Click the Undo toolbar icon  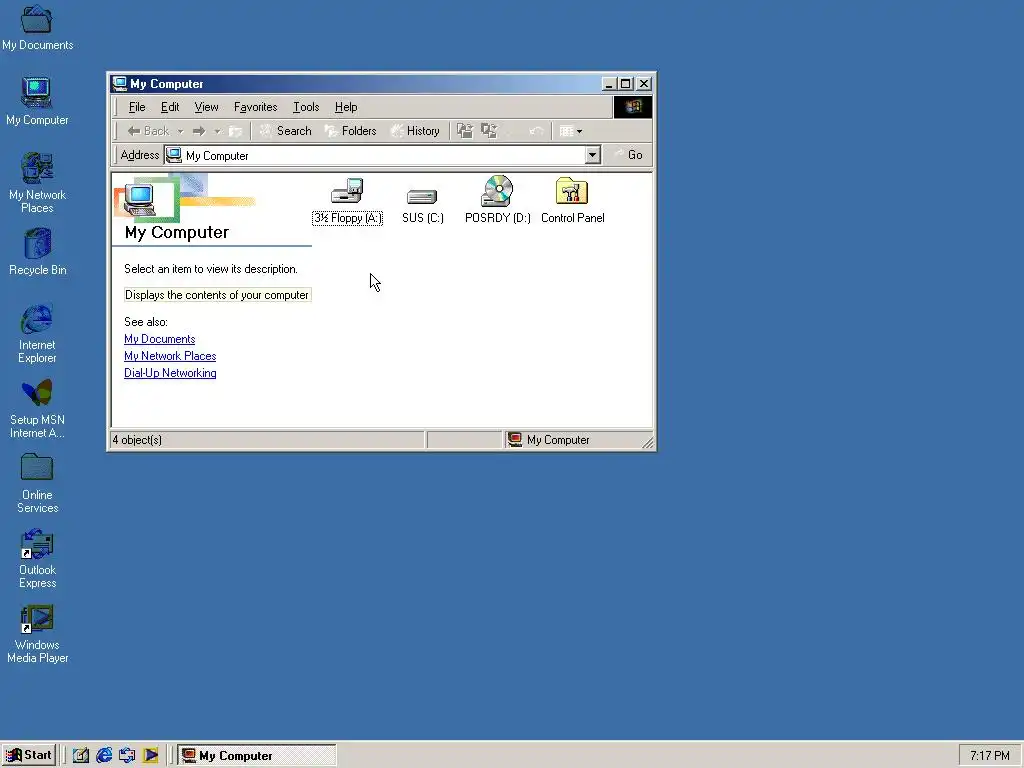click(x=536, y=131)
